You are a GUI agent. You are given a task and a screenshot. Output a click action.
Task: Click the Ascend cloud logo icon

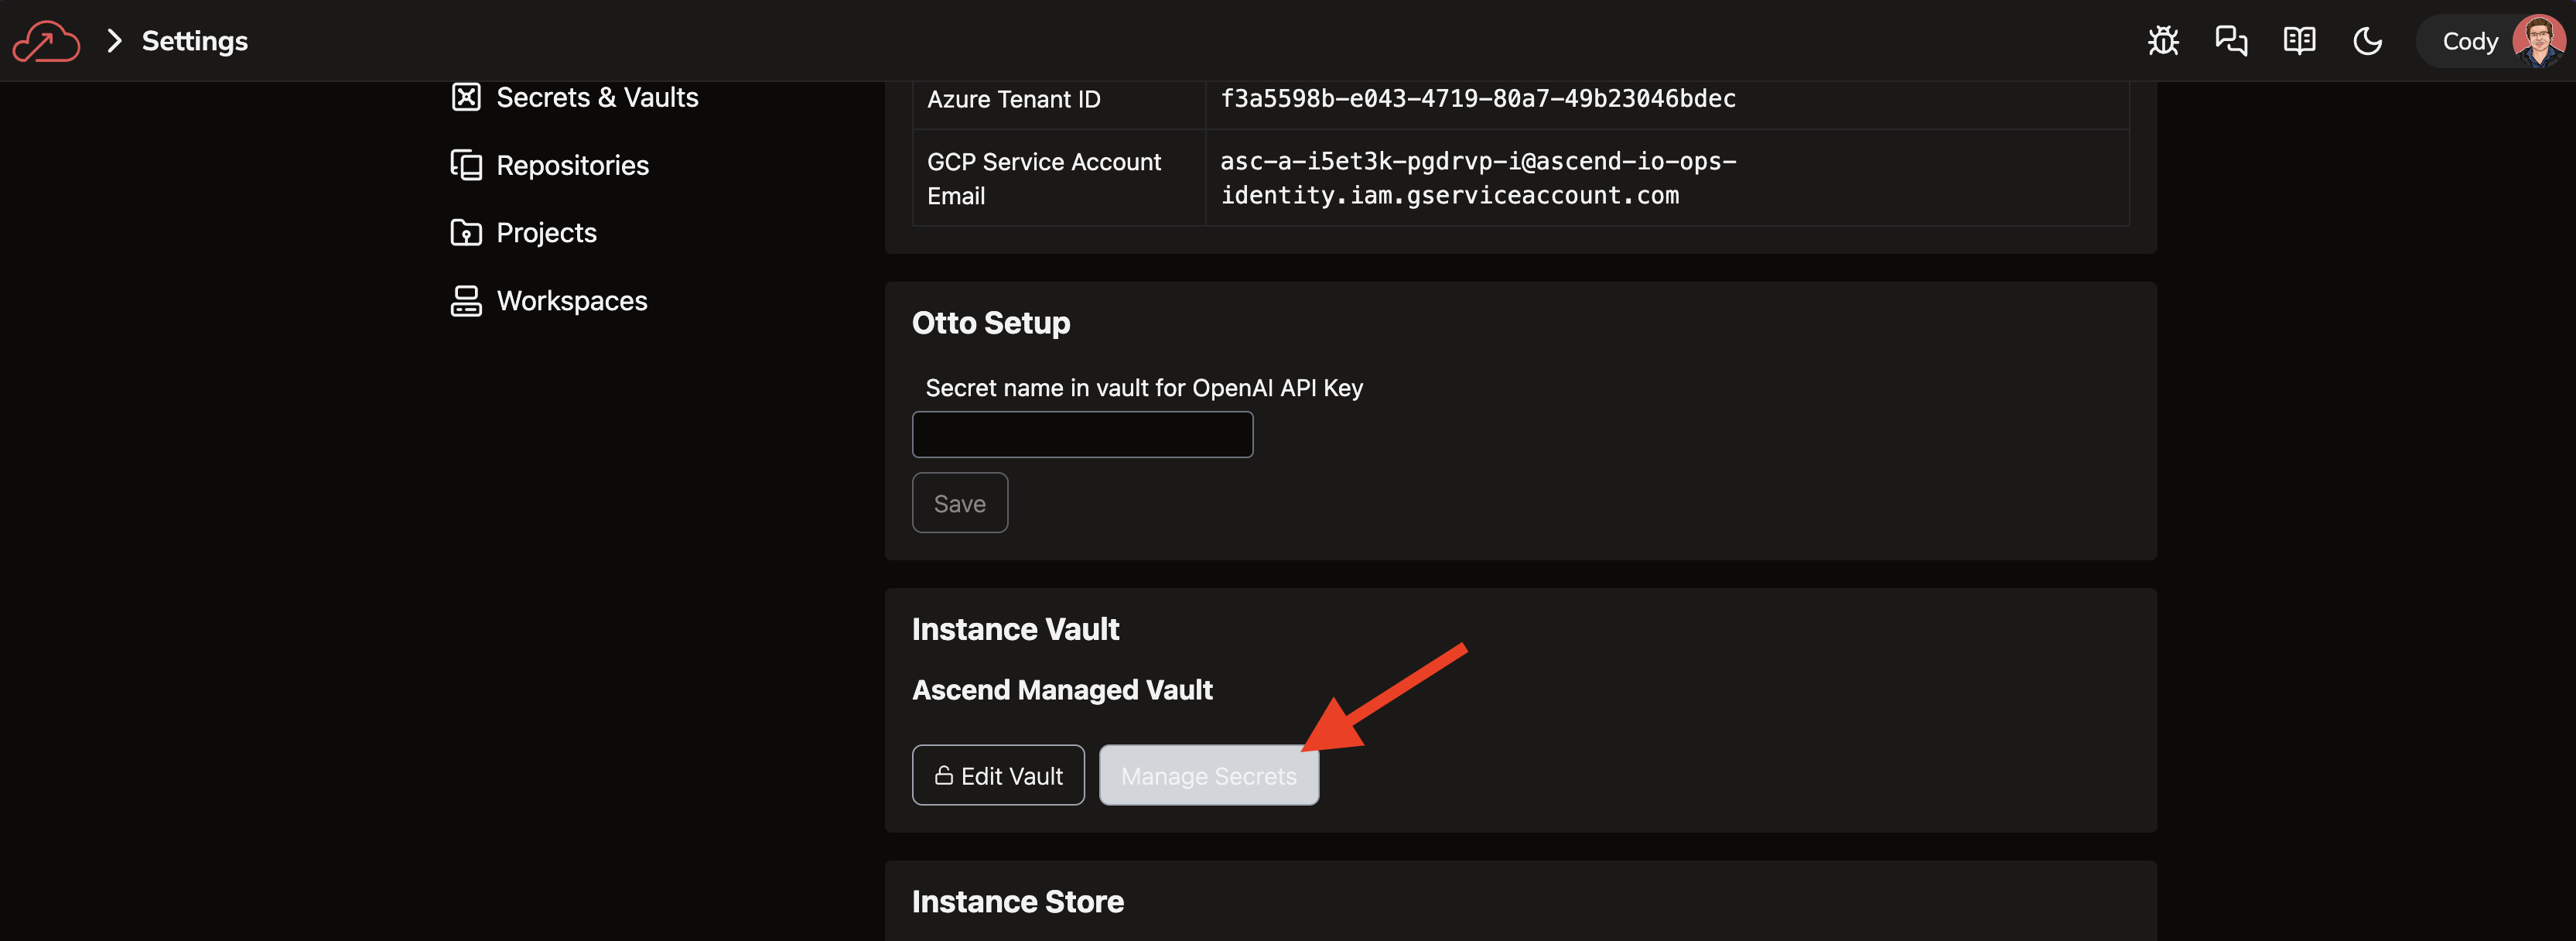pos(44,39)
